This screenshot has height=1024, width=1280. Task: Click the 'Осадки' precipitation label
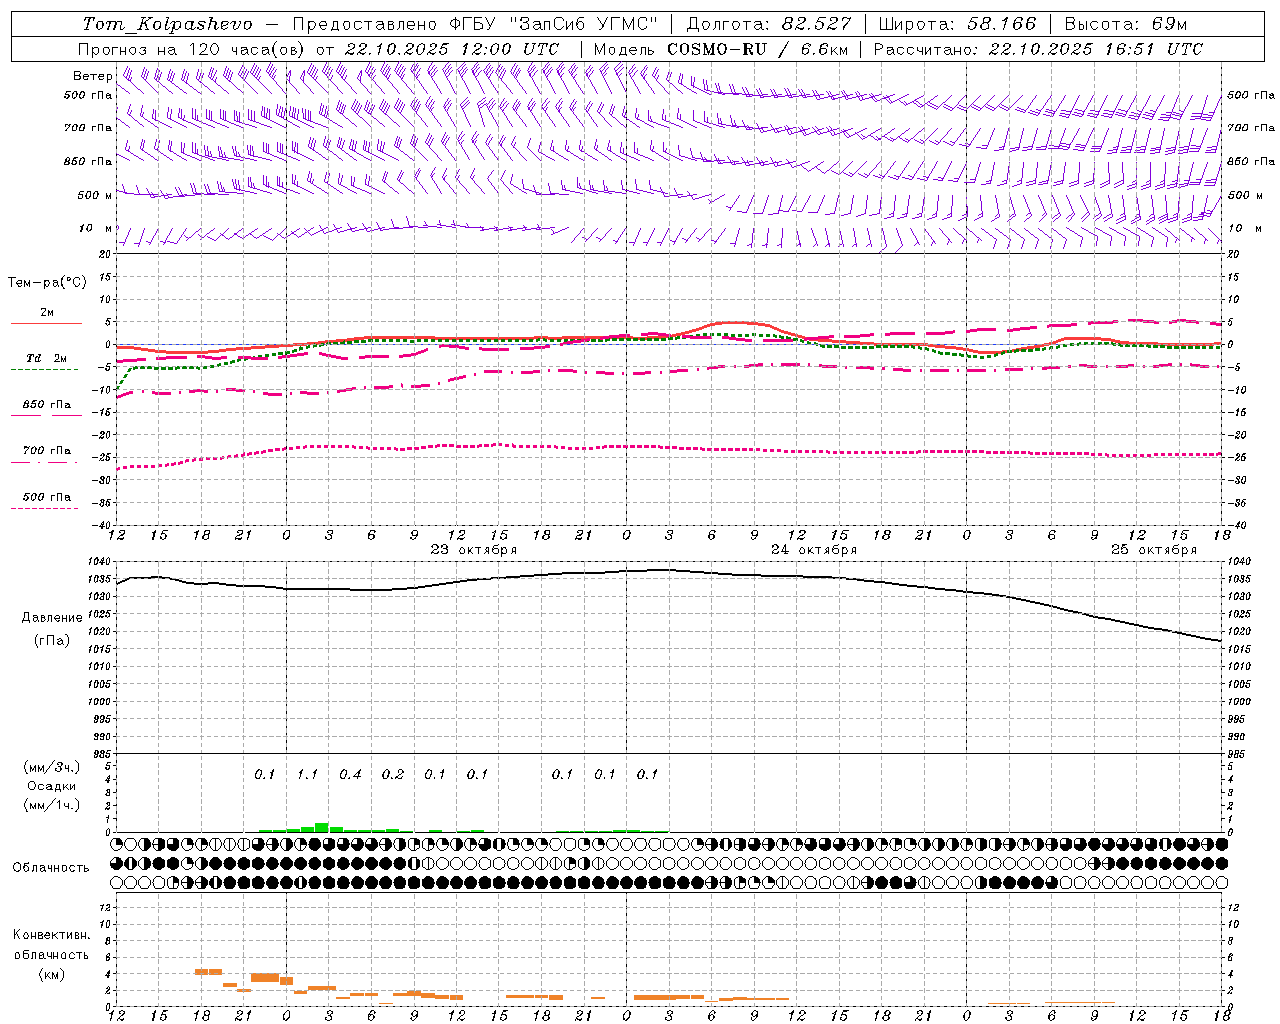tap(52, 787)
